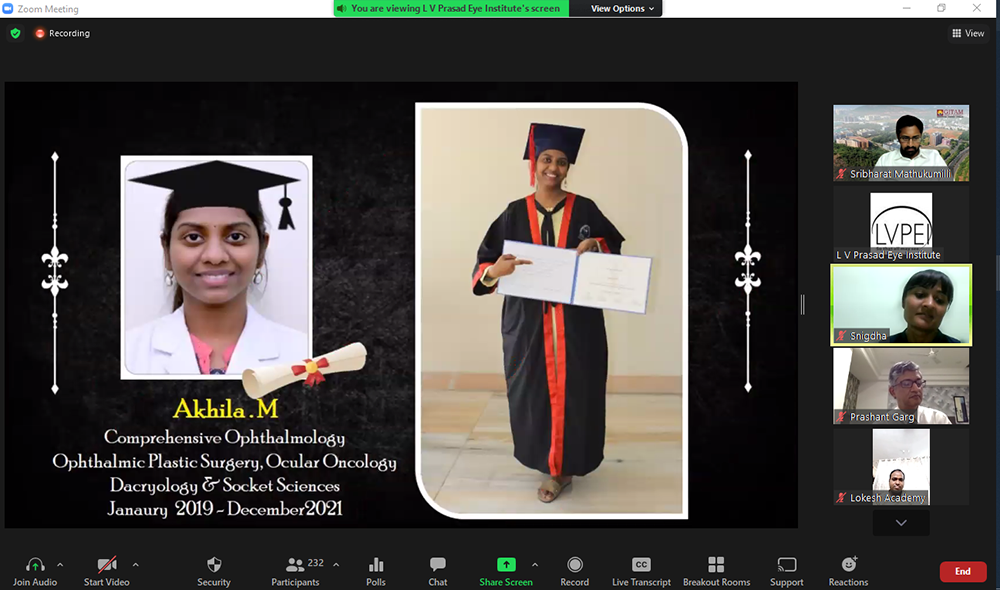
Task: Click the green Share Screen icon
Action: (506, 565)
